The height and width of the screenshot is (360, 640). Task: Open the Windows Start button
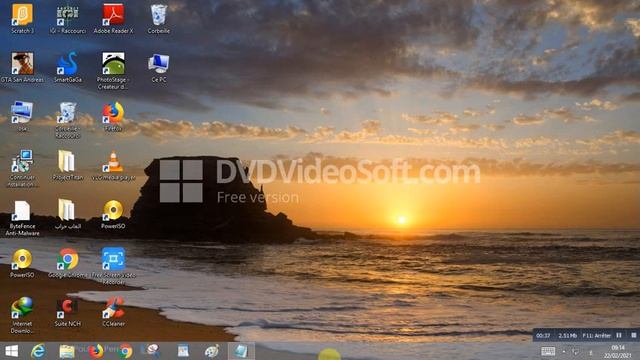11,351
